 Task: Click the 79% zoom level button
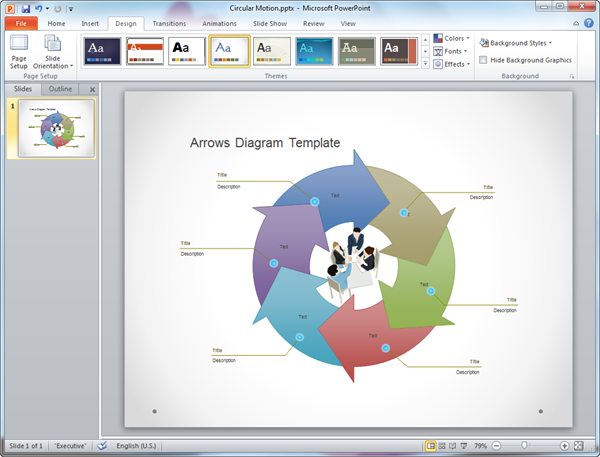(480, 446)
